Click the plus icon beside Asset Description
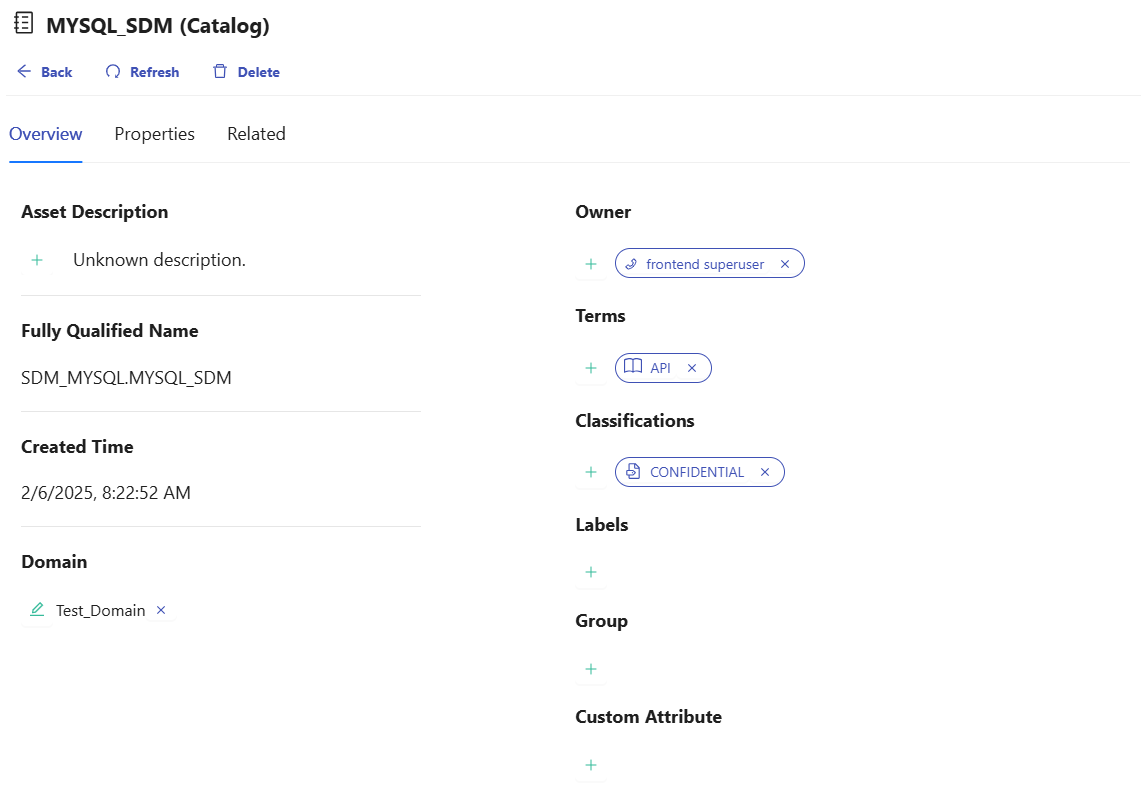 pyautogui.click(x=37, y=260)
